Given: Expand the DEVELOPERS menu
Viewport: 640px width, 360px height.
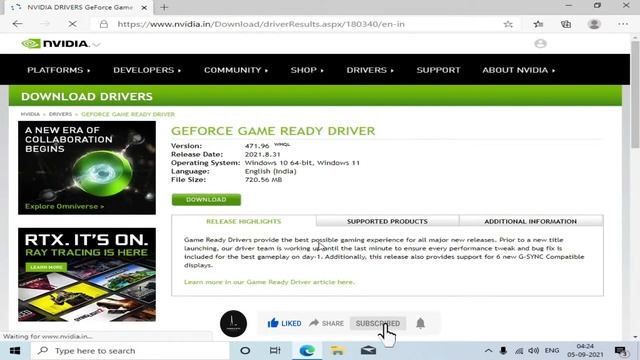Looking at the screenshot, I should pyautogui.click(x=147, y=70).
